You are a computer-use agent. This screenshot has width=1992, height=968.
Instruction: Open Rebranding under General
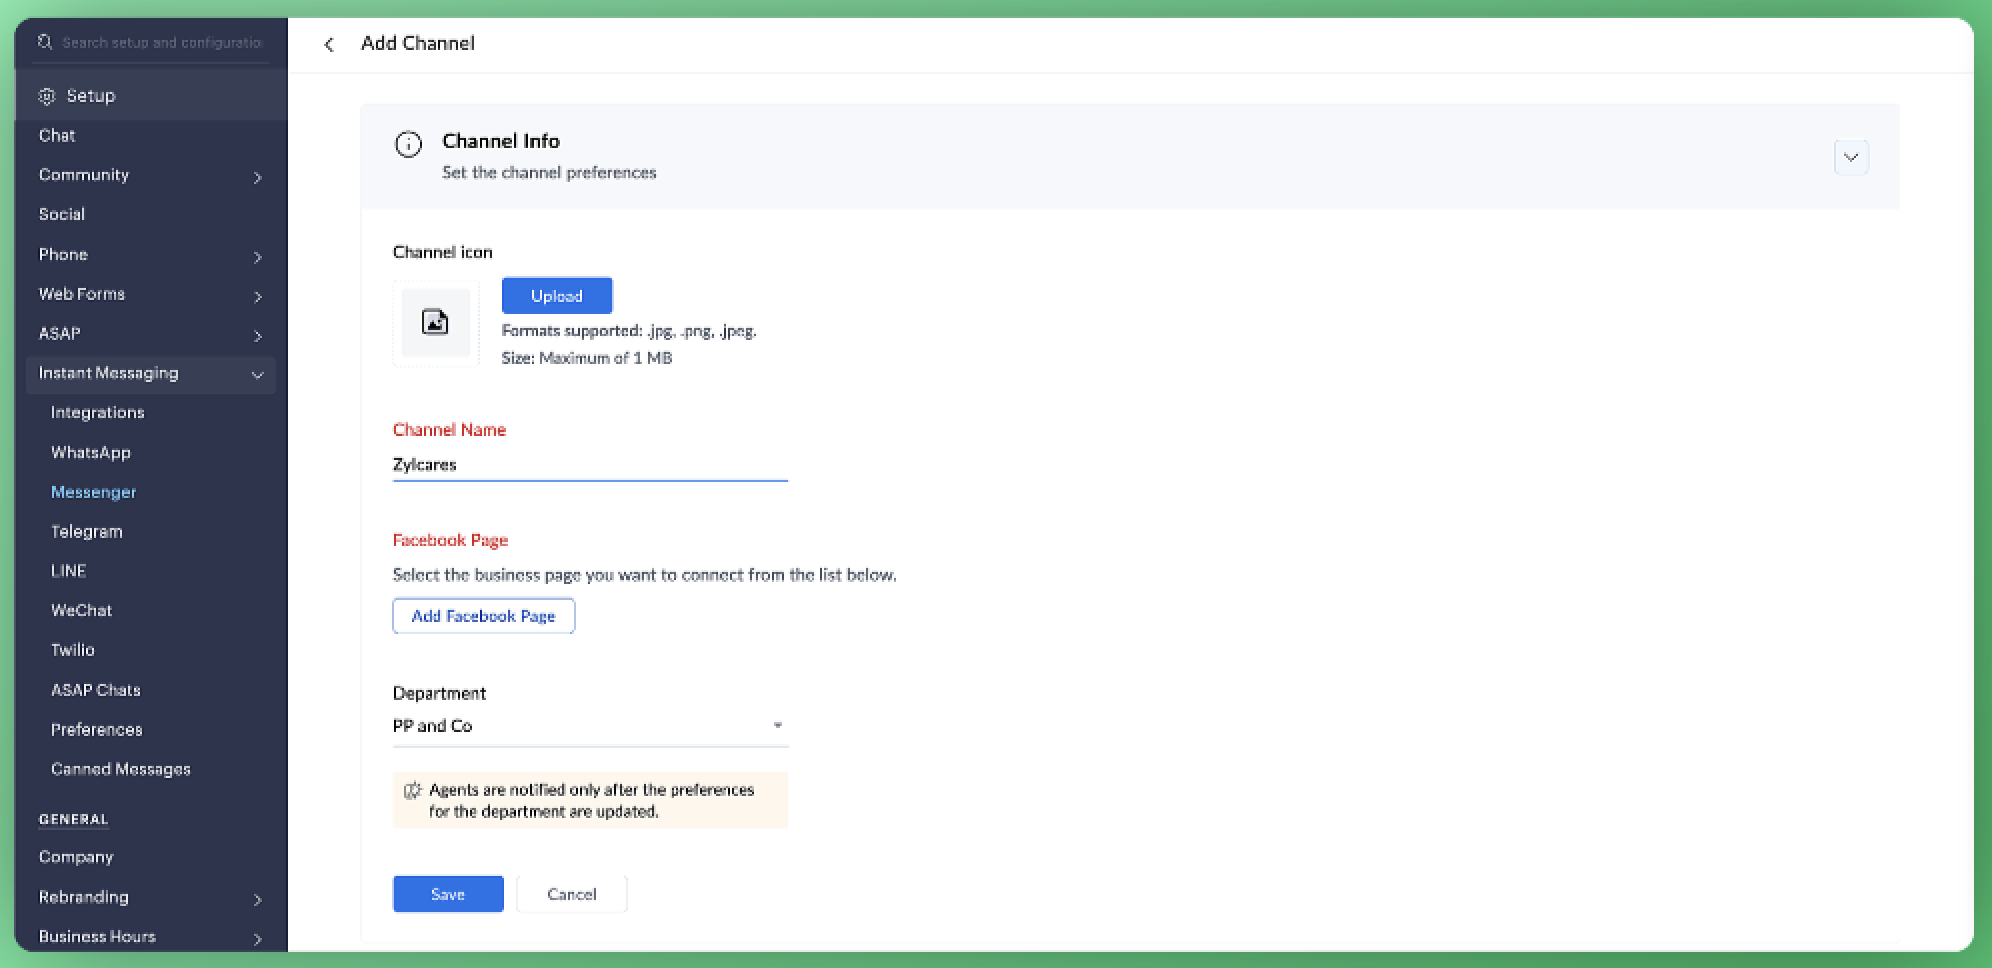[x=84, y=896]
